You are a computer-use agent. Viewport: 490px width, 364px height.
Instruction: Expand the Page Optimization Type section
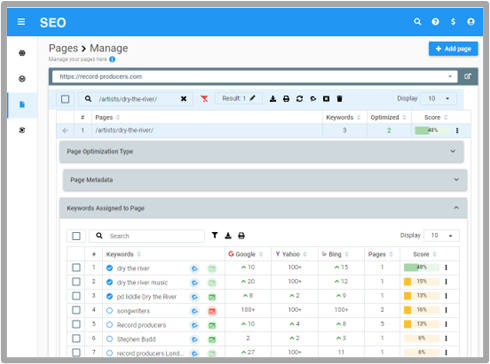[x=261, y=152]
